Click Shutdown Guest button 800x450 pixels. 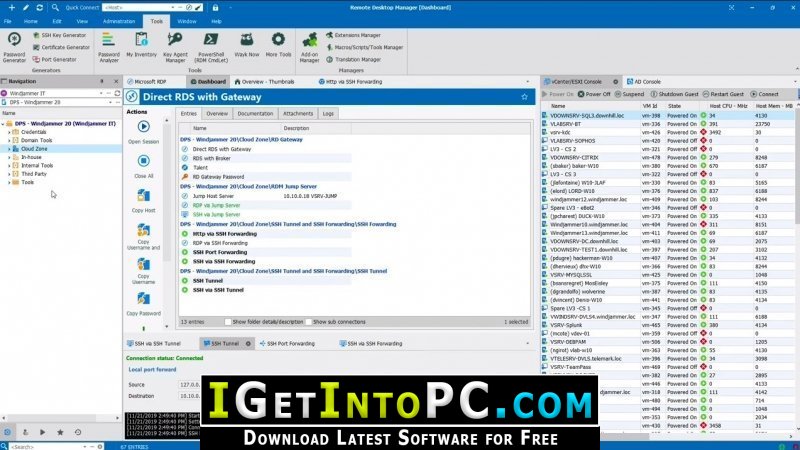(x=674, y=94)
